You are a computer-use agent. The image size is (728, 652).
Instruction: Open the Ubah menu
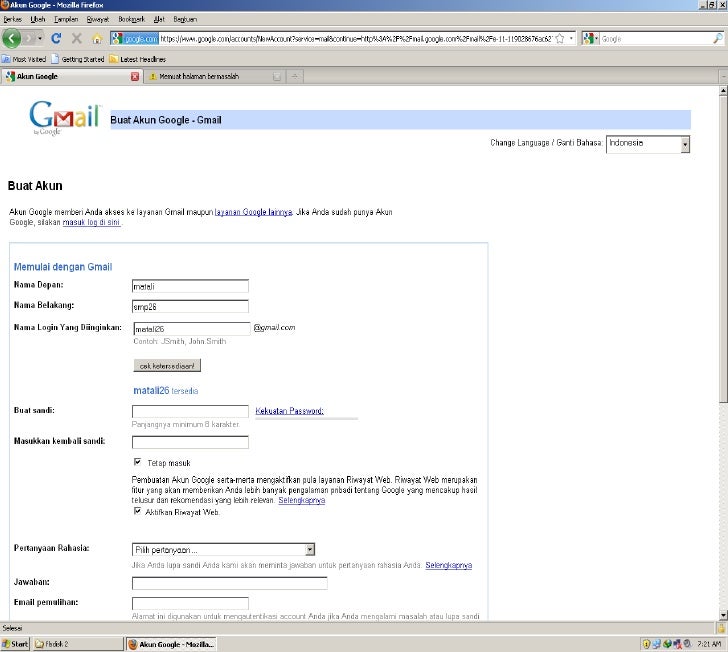click(x=38, y=19)
